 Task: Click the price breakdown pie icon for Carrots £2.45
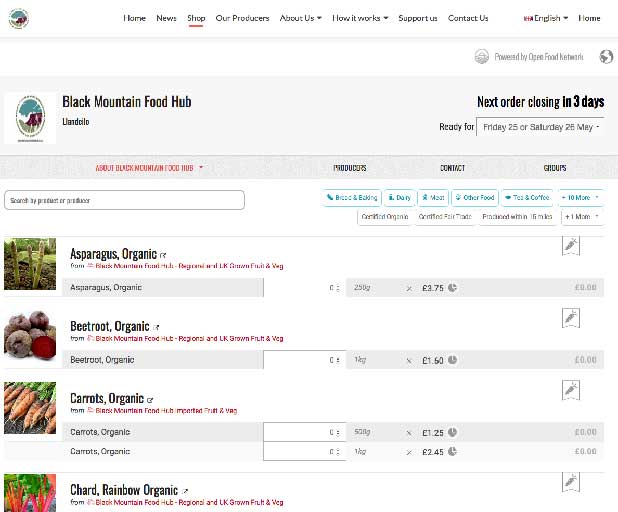click(452, 451)
